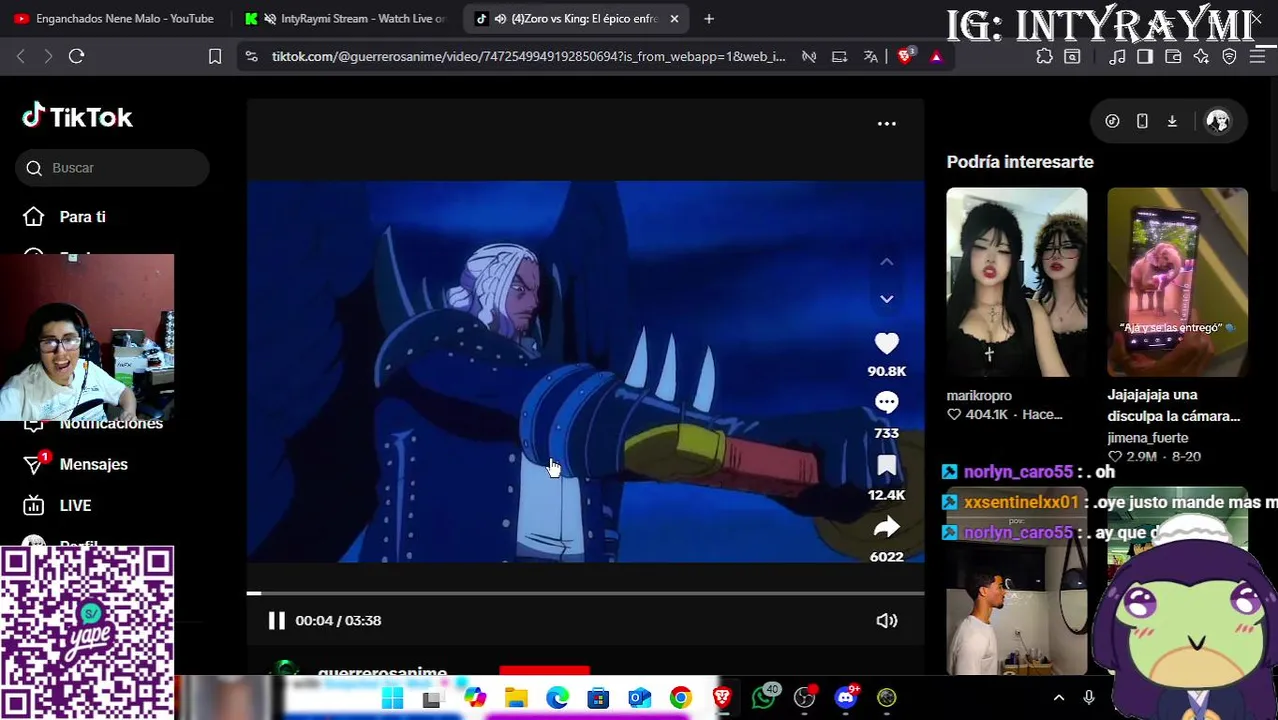Close the Zoro vs King TikTok tab
This screenshot has width=1278, height=720.
click(x=674, y=19)
